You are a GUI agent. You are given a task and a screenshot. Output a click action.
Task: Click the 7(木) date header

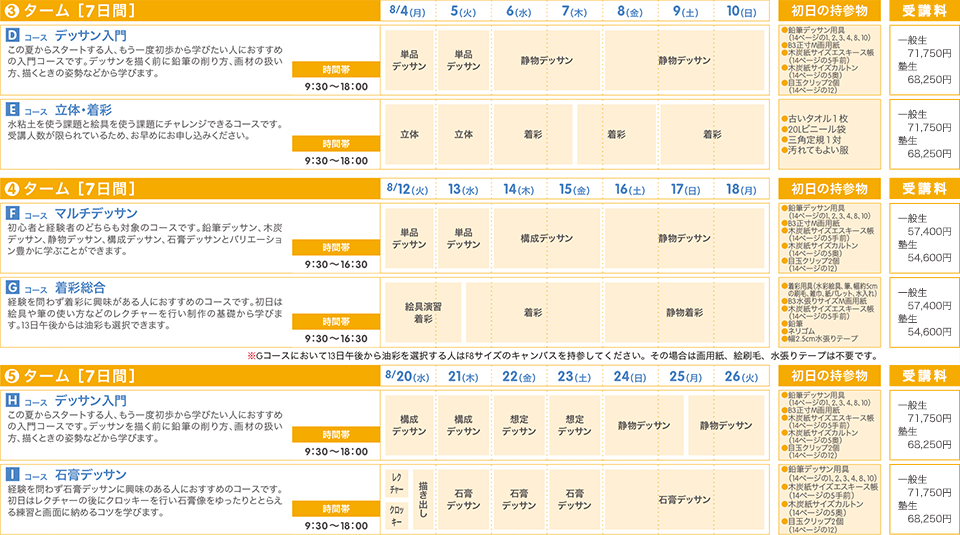(x=574, y=11)
